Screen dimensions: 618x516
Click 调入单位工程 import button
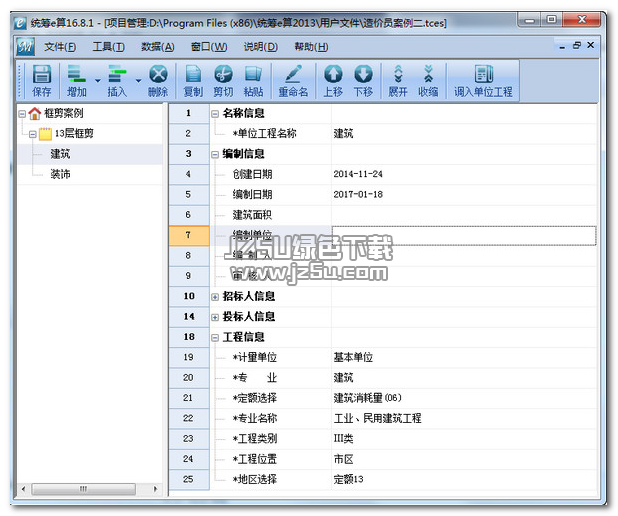(x=483, y=80)
